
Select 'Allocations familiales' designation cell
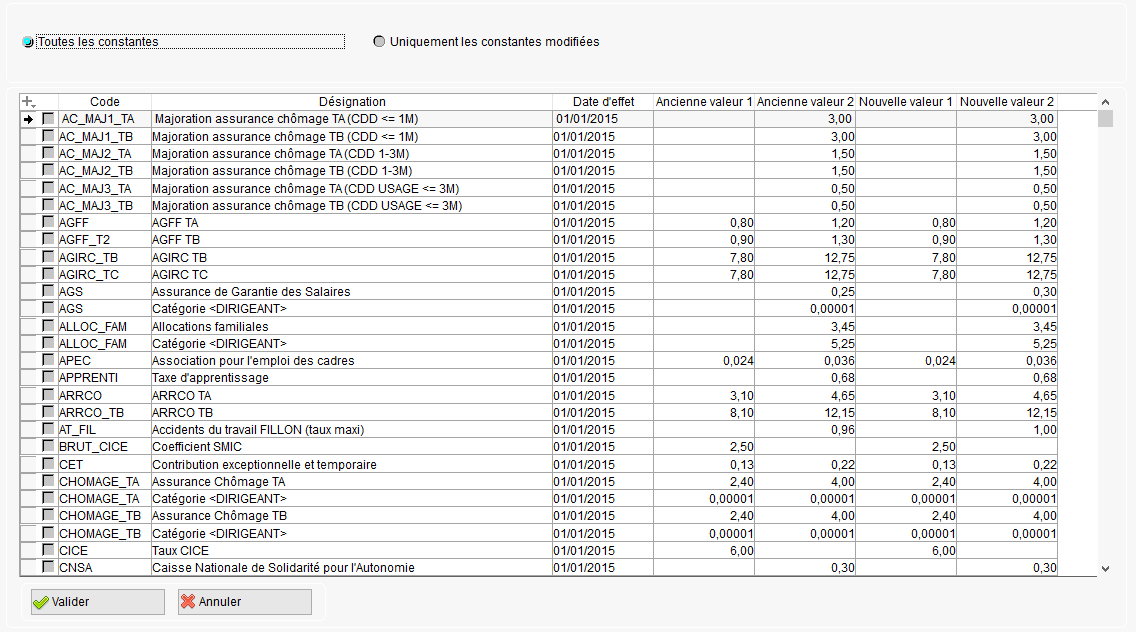click(351, 326)
